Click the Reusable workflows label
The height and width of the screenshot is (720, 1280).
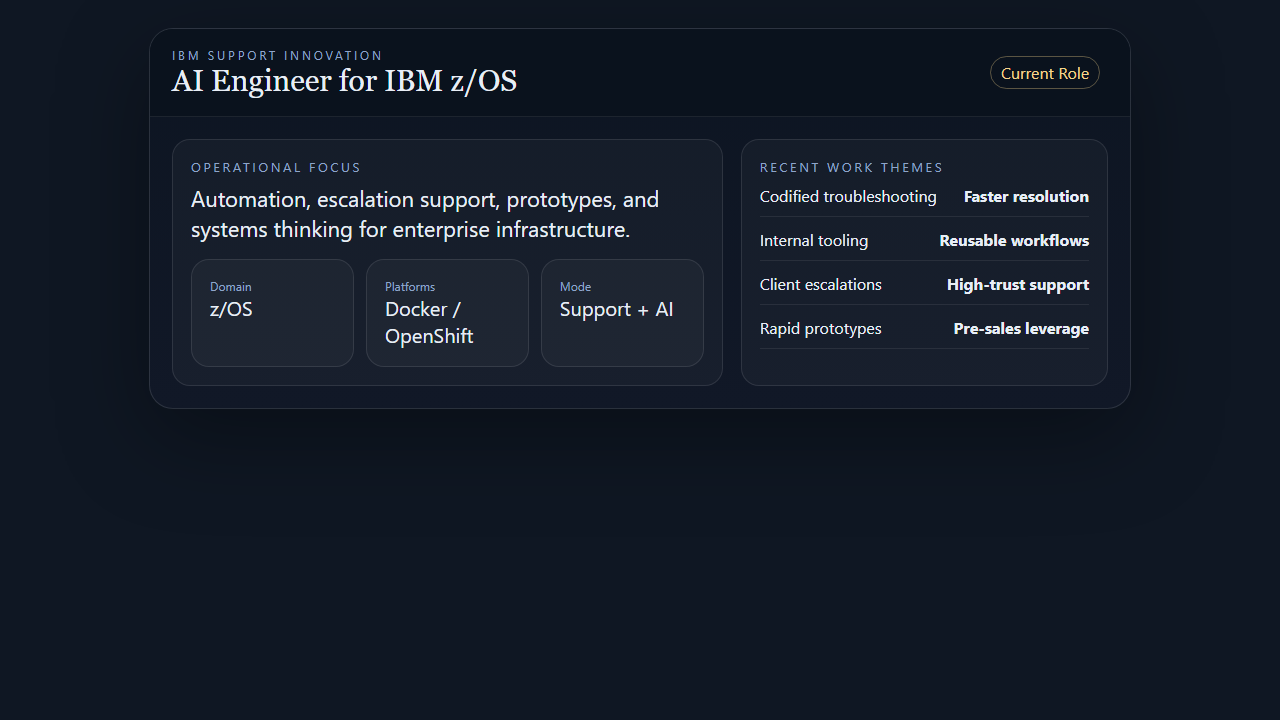tap(1013, 240)
